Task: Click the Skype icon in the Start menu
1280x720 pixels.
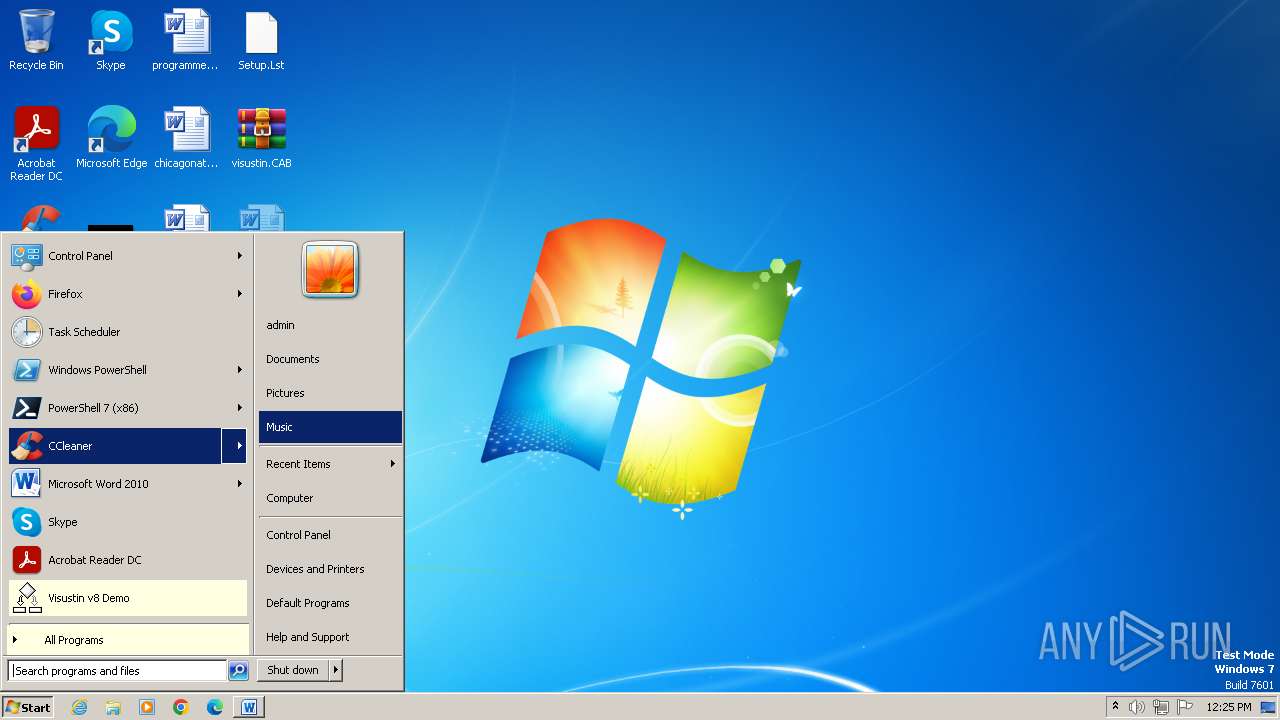Action: [26, 522]
